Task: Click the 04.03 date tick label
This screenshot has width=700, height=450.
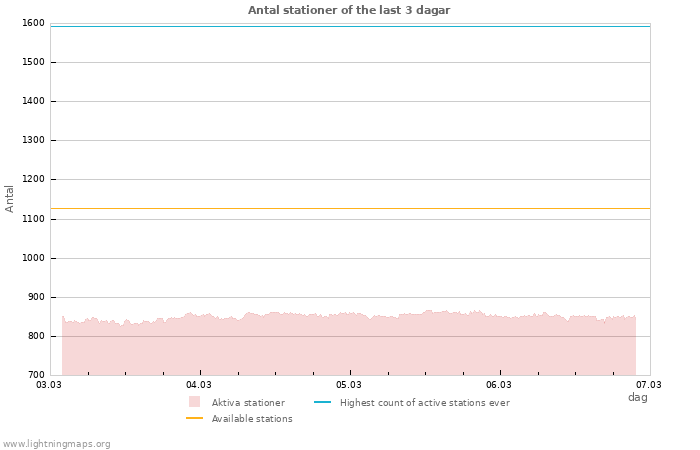Action: coord(199,384)
